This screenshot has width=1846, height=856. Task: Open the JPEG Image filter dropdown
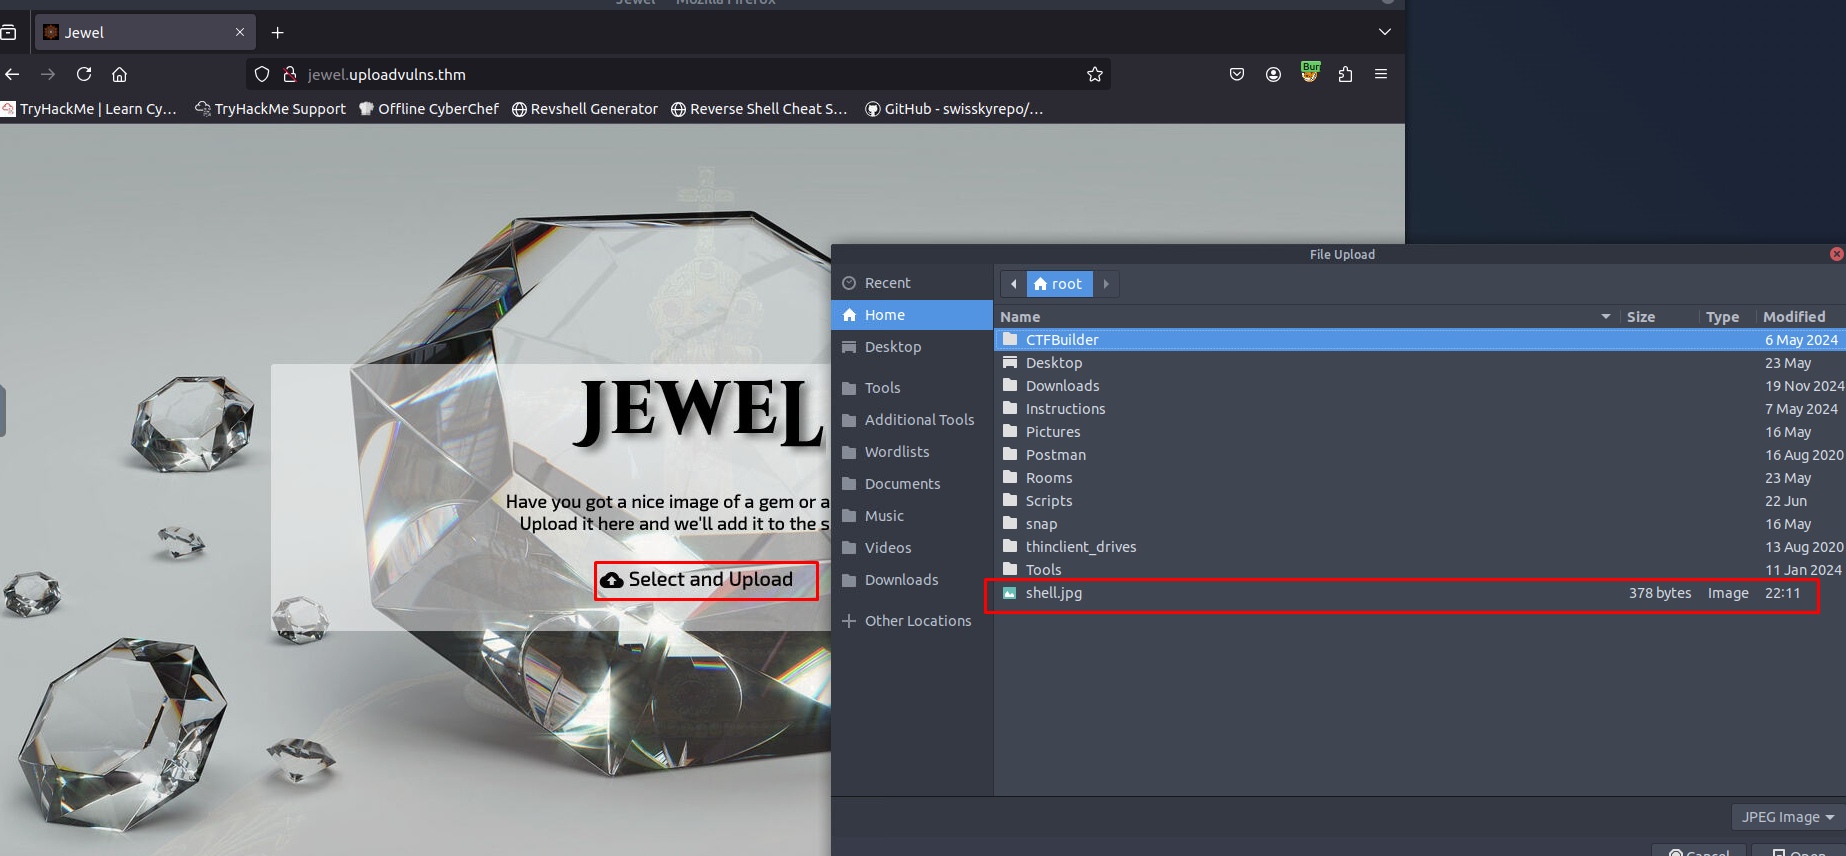tap(1787, 817)
